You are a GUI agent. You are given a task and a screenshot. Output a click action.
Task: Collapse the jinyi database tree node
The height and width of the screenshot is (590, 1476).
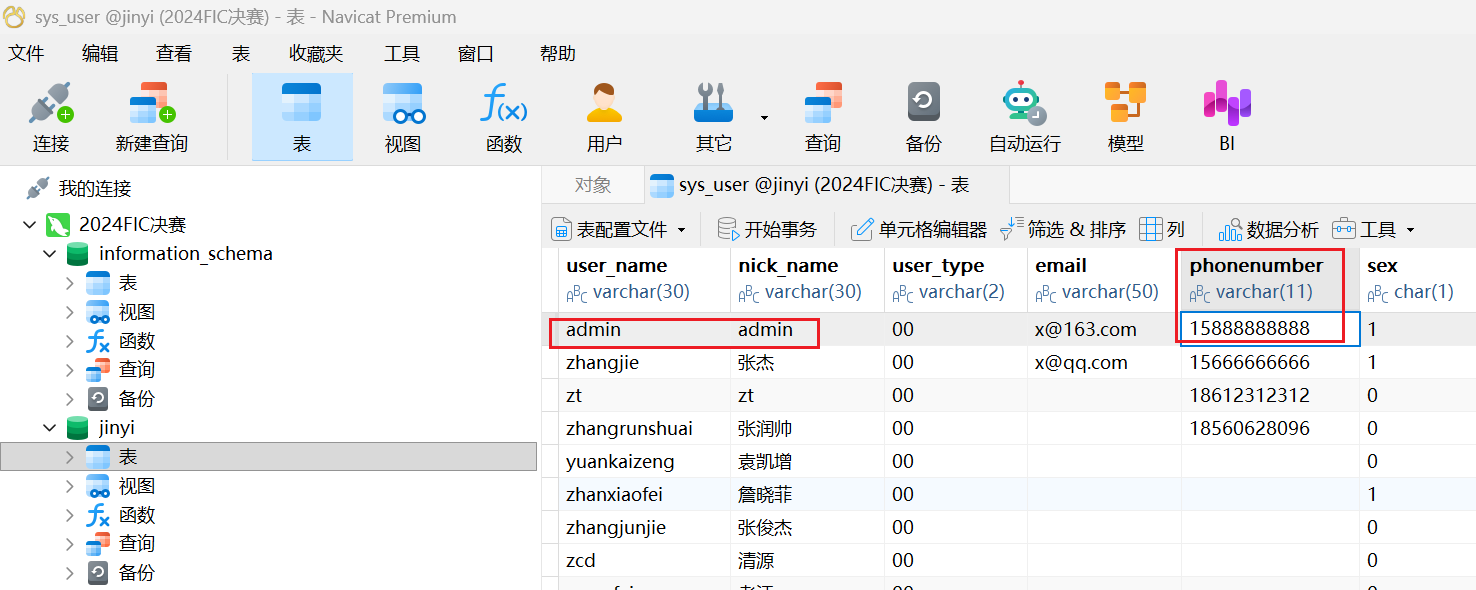point(50,428)
